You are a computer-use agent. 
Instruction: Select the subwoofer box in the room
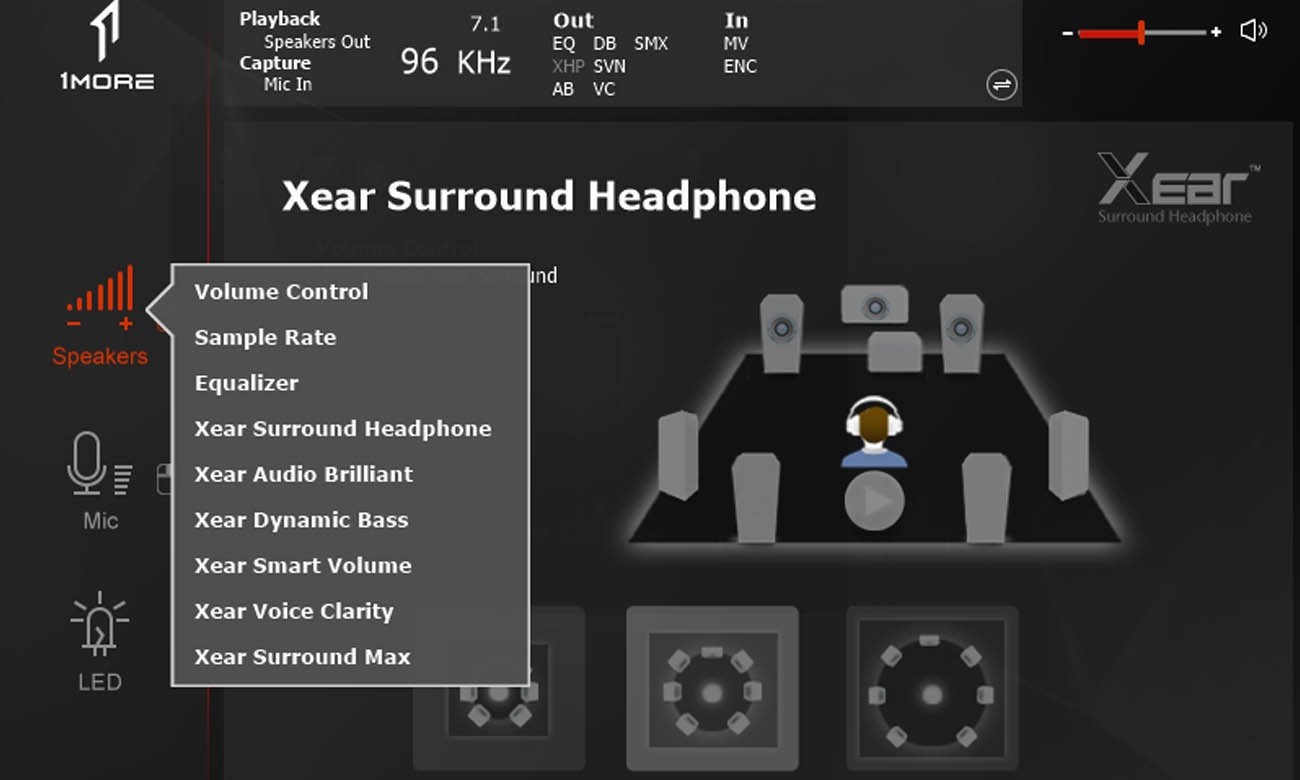(x=894, y=351)
